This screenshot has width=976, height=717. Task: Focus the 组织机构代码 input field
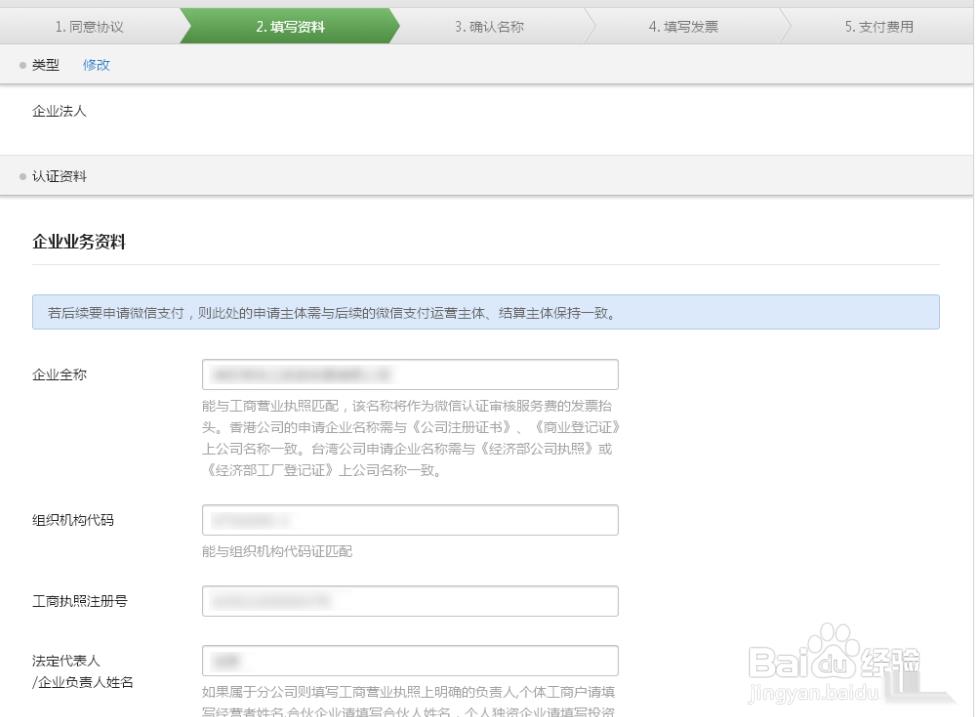(x=410, y=520)
